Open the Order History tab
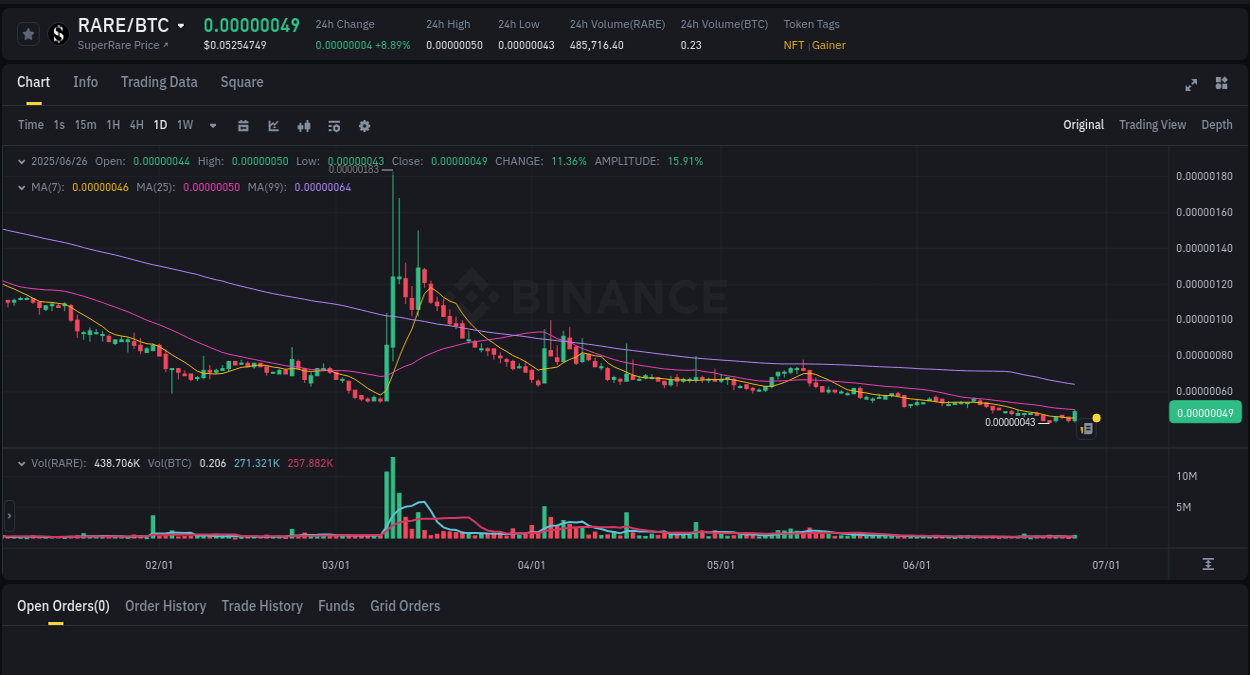This screenshot has height=675, width=1250. (165, 606)
